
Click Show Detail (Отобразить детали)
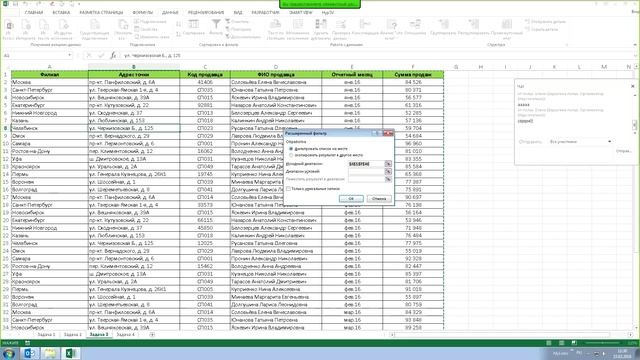coord(545,22)
